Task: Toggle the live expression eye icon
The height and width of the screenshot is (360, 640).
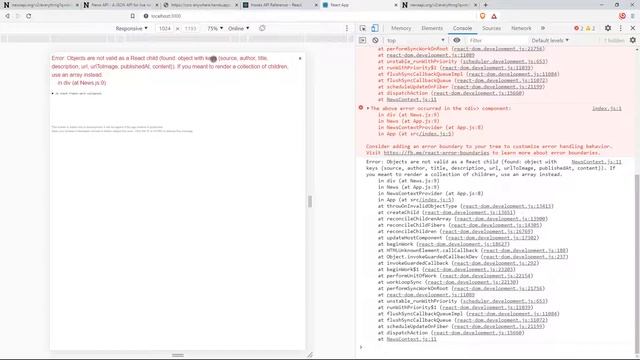Action: [x=457, y=40]
